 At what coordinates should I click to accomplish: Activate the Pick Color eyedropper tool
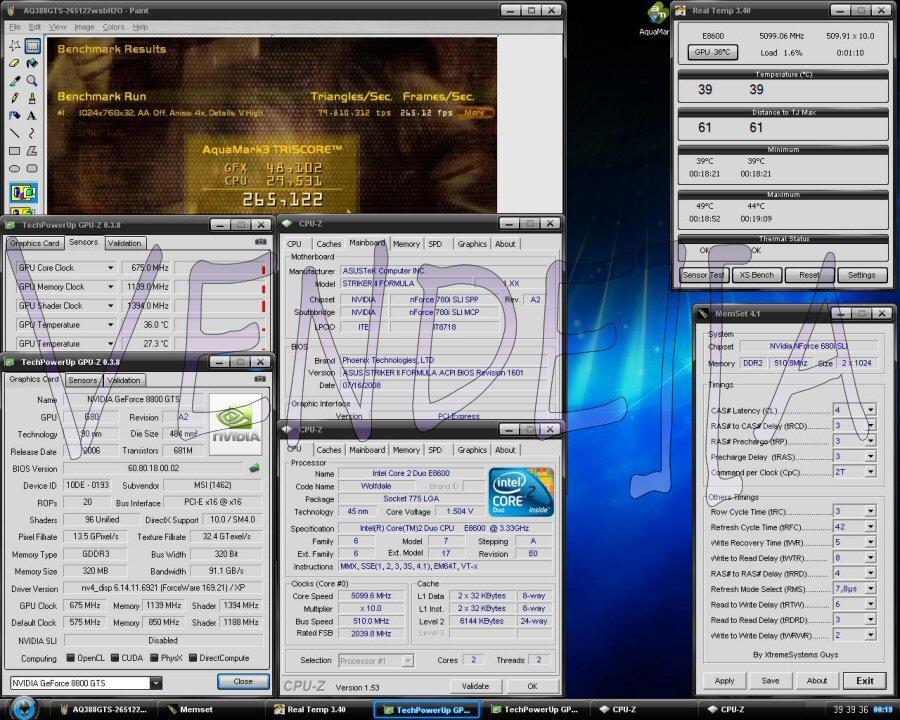pos(15,81)
